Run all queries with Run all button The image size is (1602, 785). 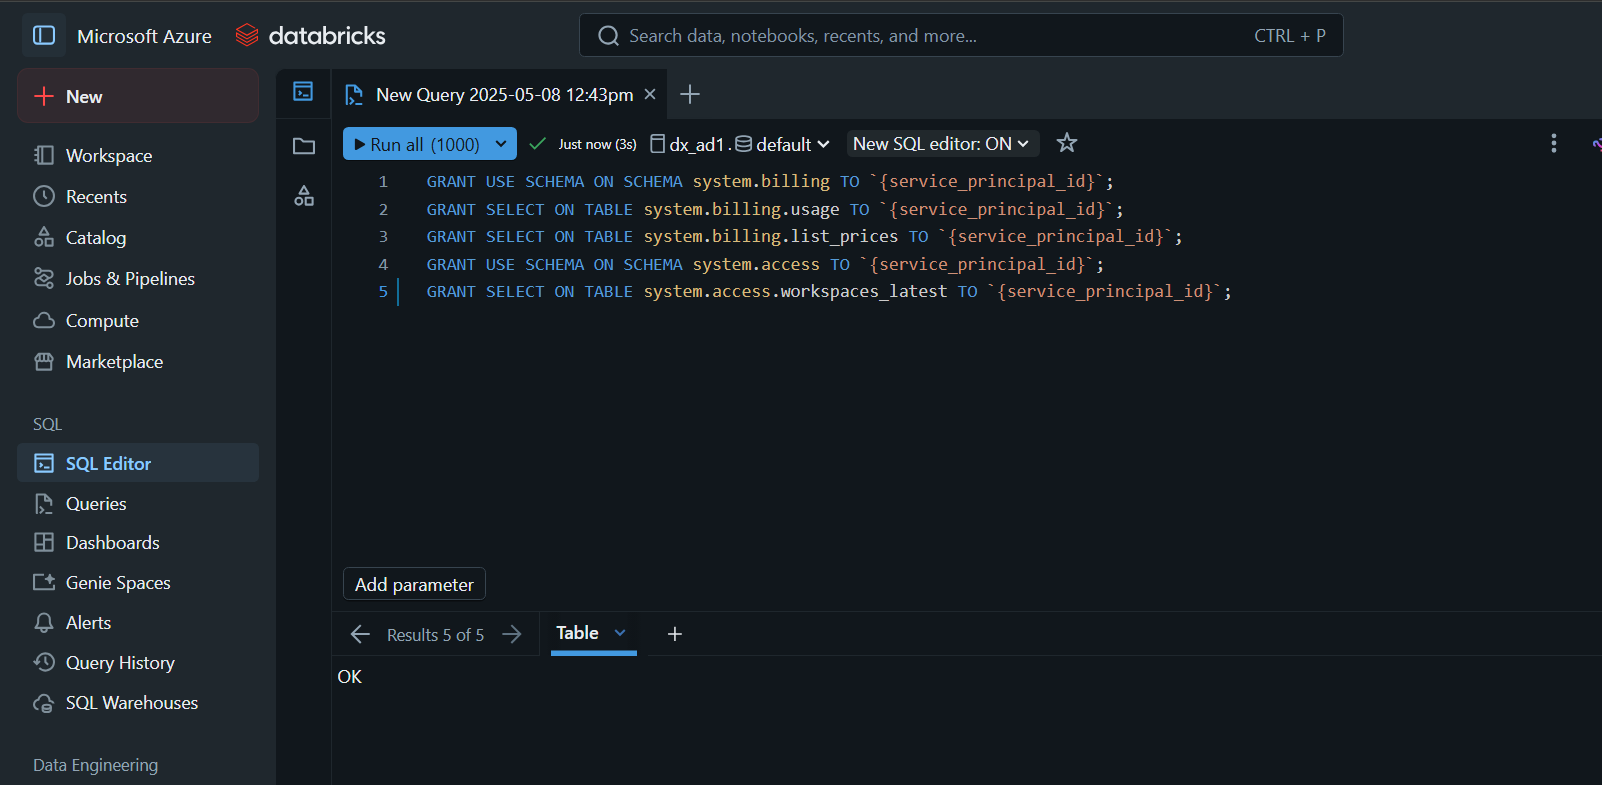pyautogui.click(x=416, y=144)
